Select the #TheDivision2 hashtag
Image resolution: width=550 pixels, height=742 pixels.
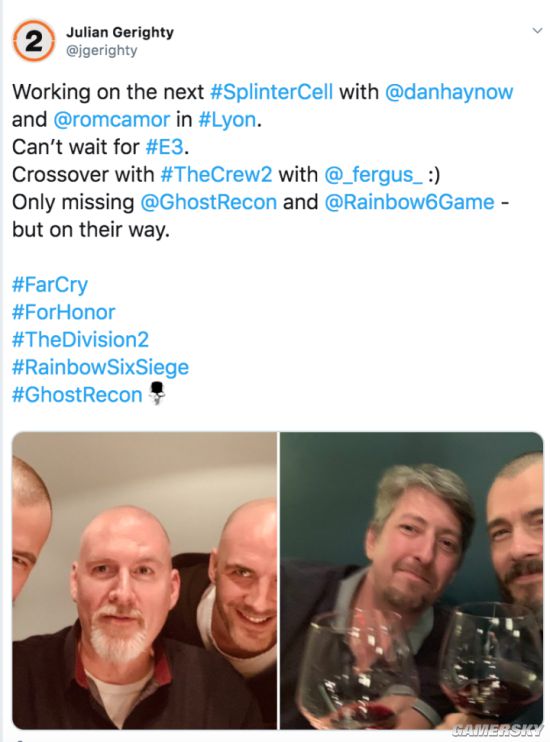tap(80, 340)
